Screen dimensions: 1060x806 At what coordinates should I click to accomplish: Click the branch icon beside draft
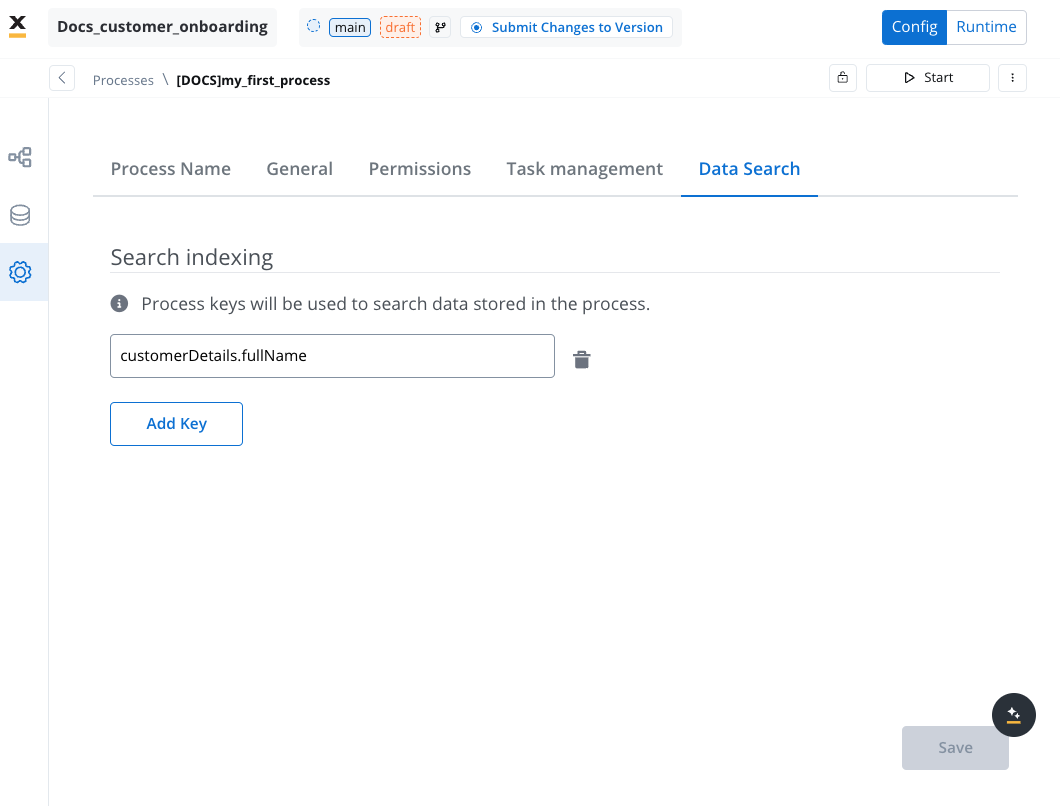[x=440, y=28]
